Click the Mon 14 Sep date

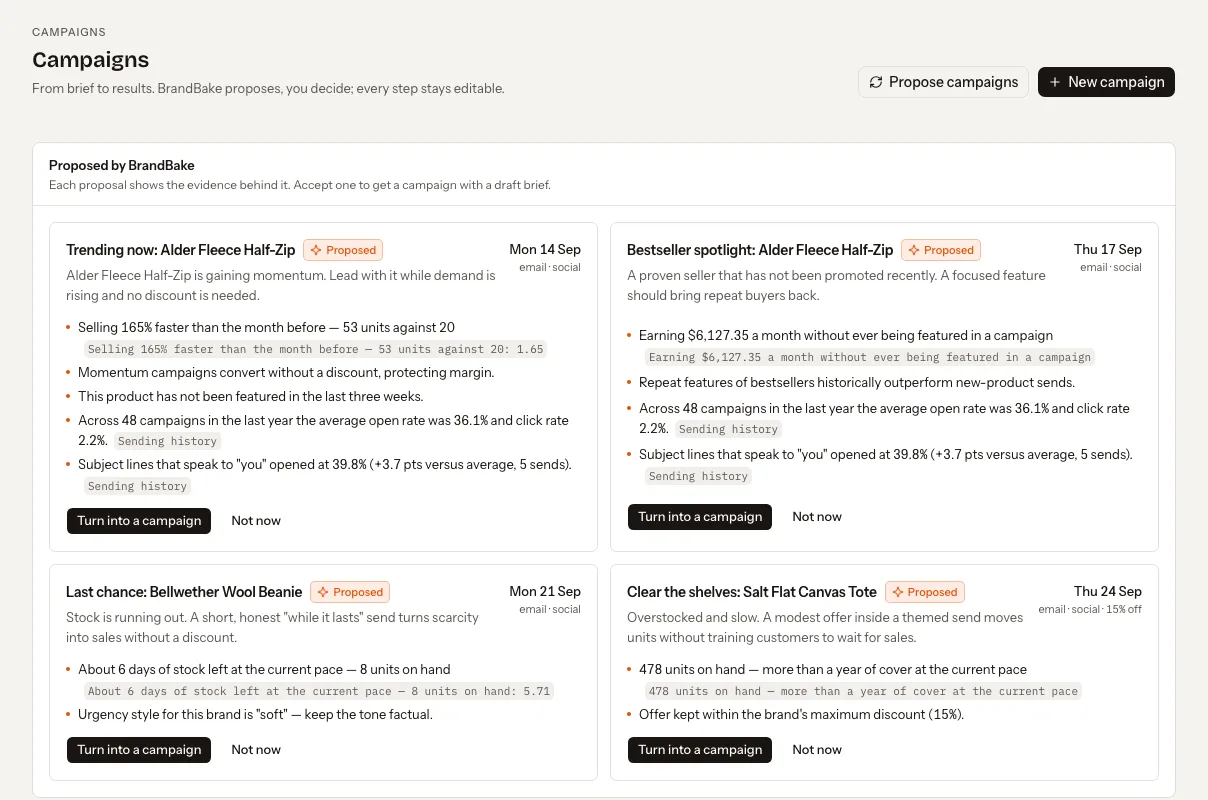click(545, 249)
